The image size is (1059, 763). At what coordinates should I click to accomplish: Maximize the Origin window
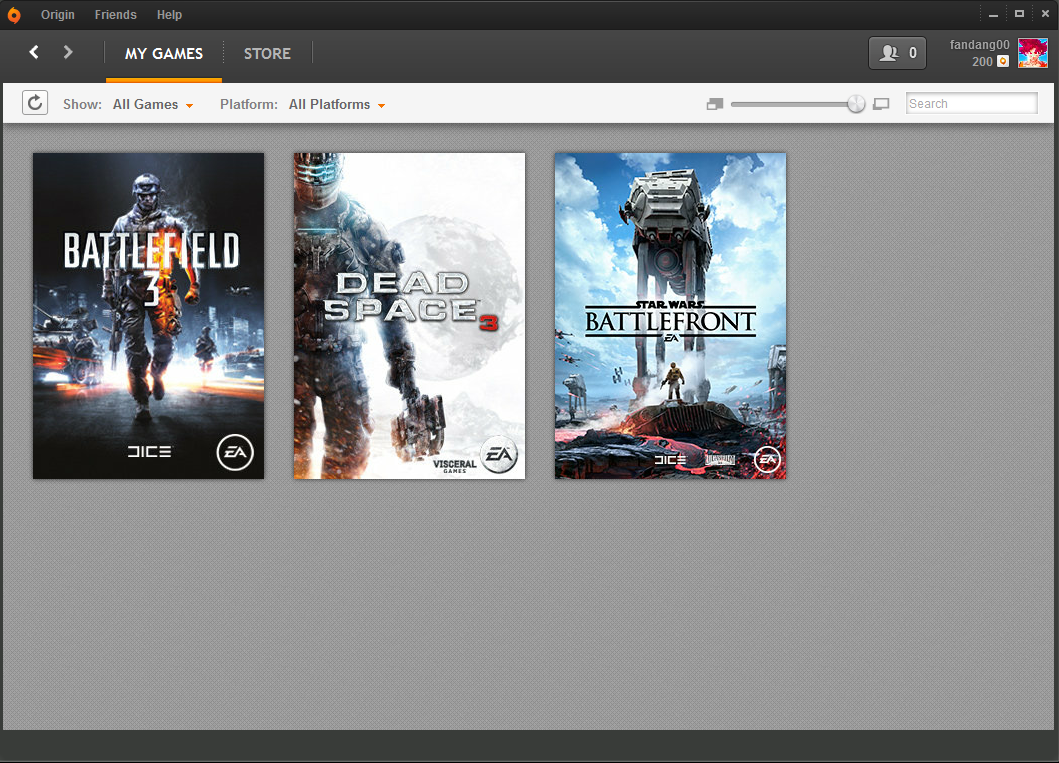click(x=1019, y=14)
